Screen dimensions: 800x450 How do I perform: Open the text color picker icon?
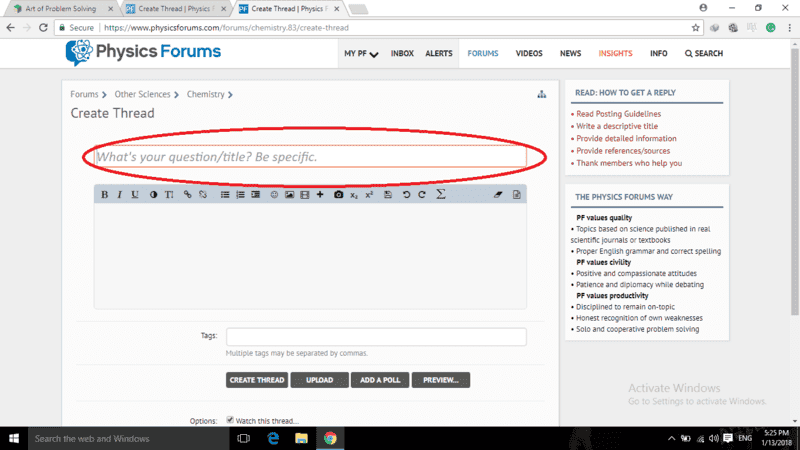(154, 194)
